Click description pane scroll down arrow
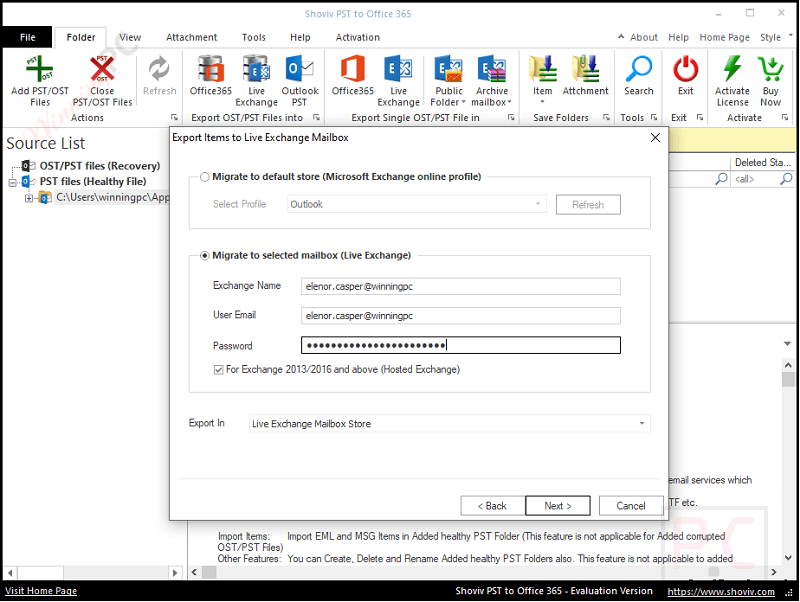The height and width of the screenshot is (602, 800). (788, 558)
